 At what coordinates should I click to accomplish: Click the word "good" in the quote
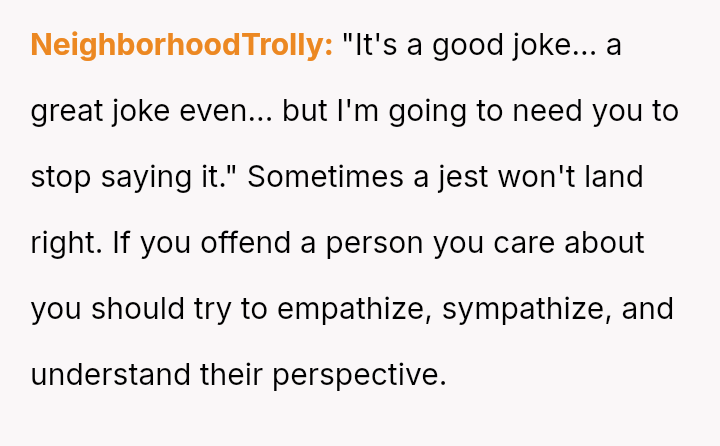pyautogui.click(x=471, y=46)
